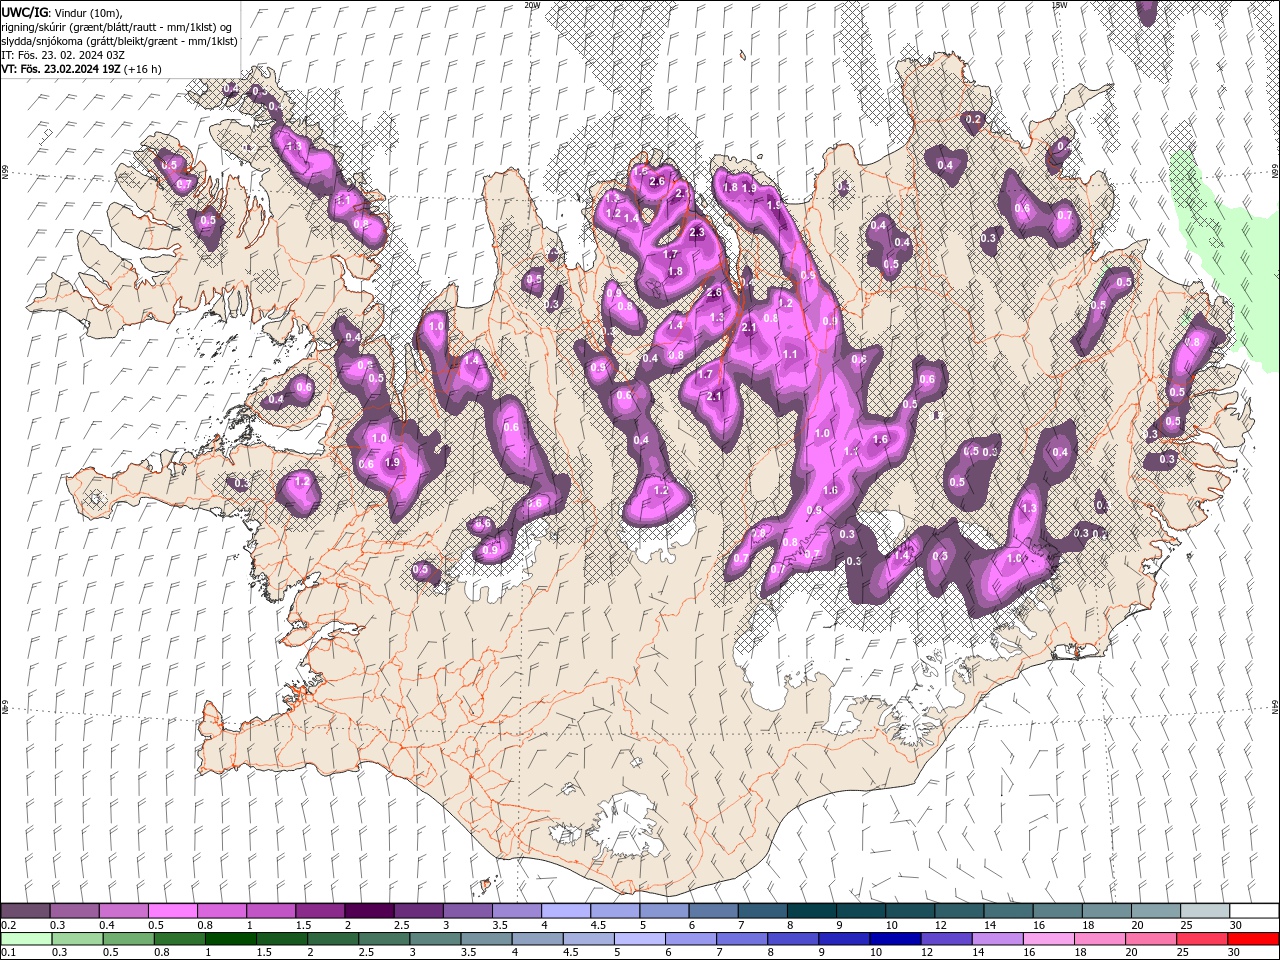Click the lower legend swatch between 6 and 7

pyautogui.click(x=691, y=939)
